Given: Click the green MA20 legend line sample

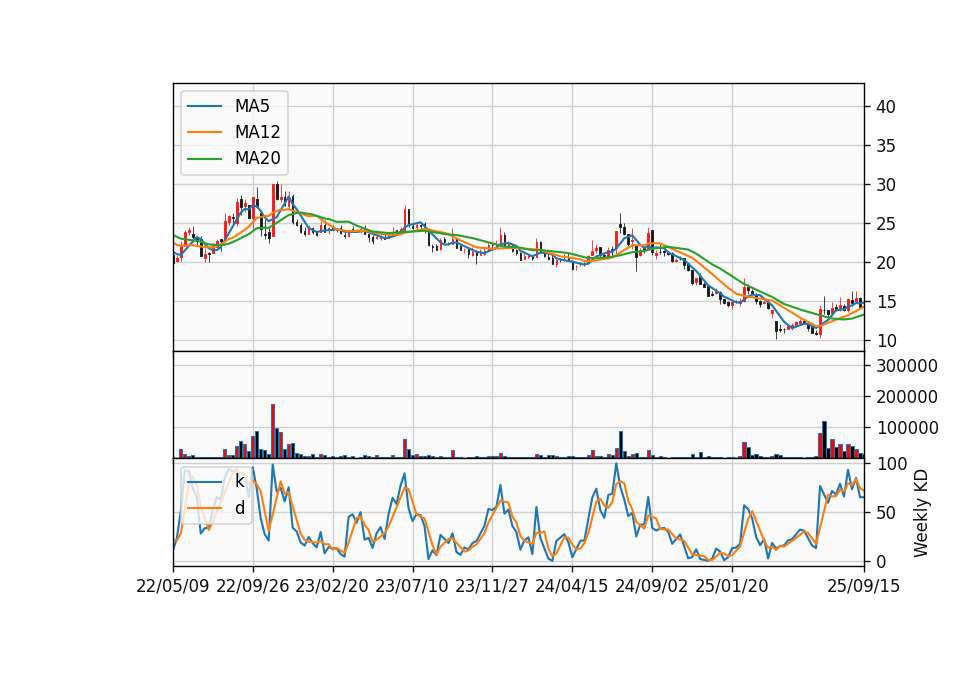Looking at the screenshot, I should coord(204,159).
